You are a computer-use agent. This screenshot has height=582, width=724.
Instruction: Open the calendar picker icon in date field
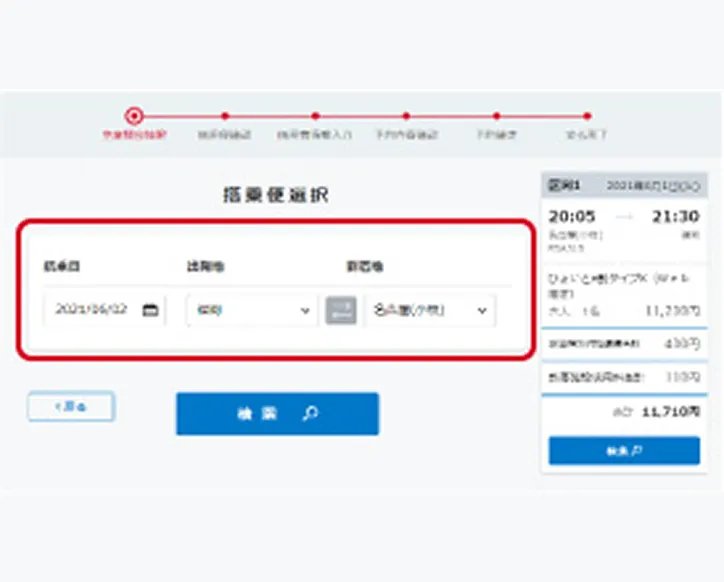[151, 310]
